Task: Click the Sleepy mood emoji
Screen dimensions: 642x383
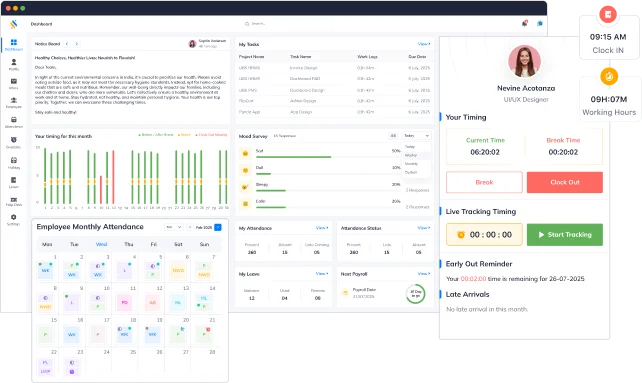Action: point(245,187)
